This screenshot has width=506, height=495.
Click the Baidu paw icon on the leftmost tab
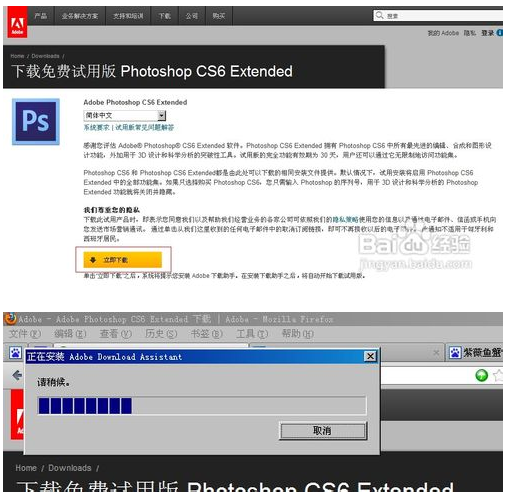(15, 352)
